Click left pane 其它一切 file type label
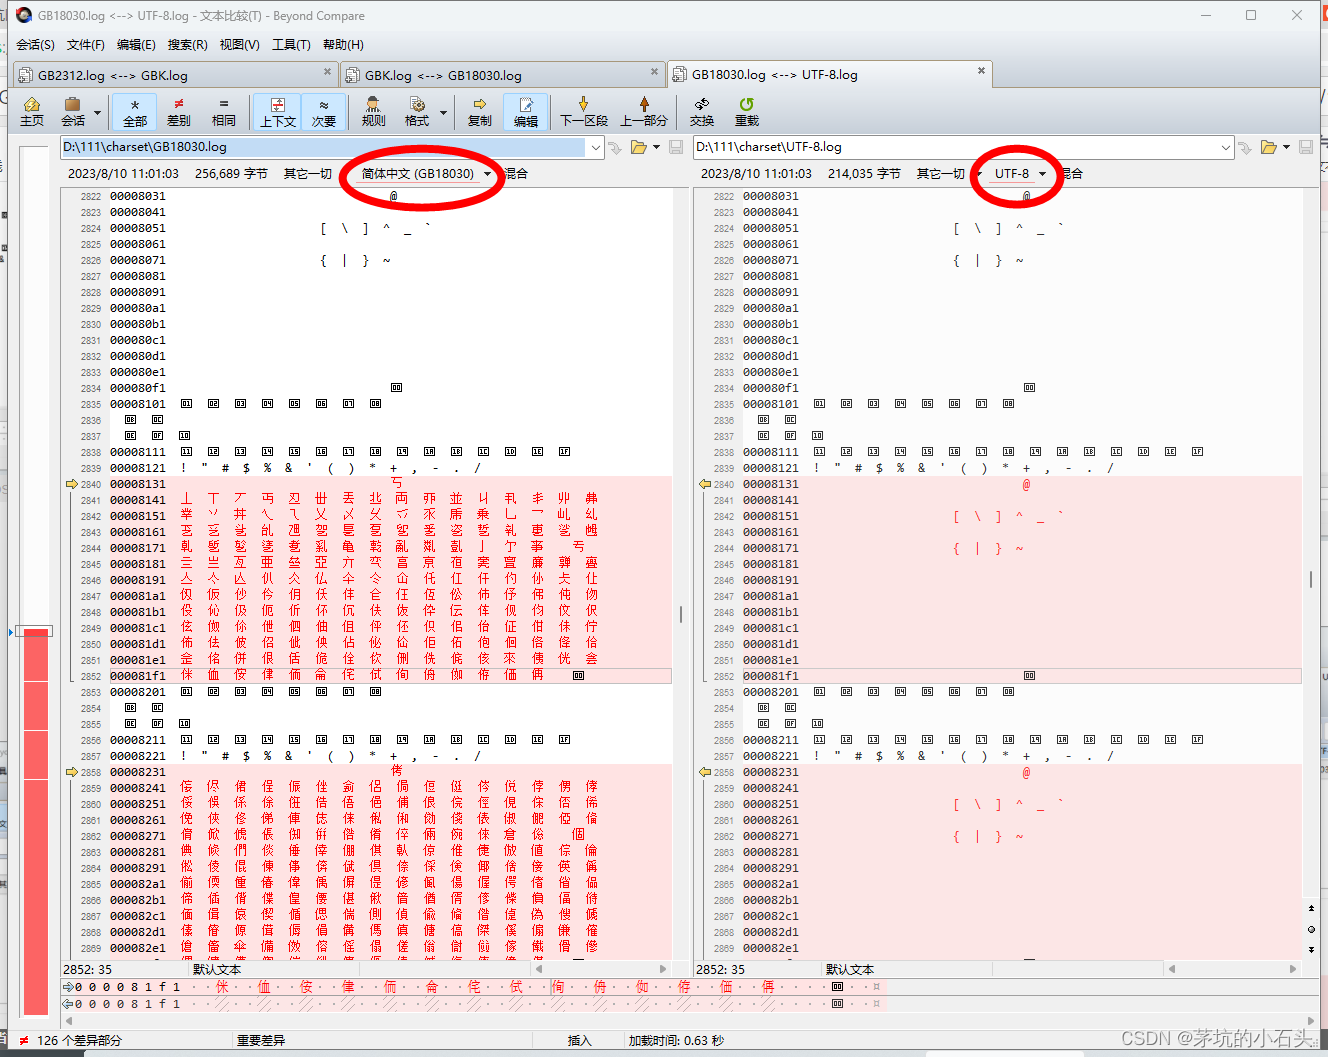The height and width of the screenshot is (1057, 1328). pos(307,173)
